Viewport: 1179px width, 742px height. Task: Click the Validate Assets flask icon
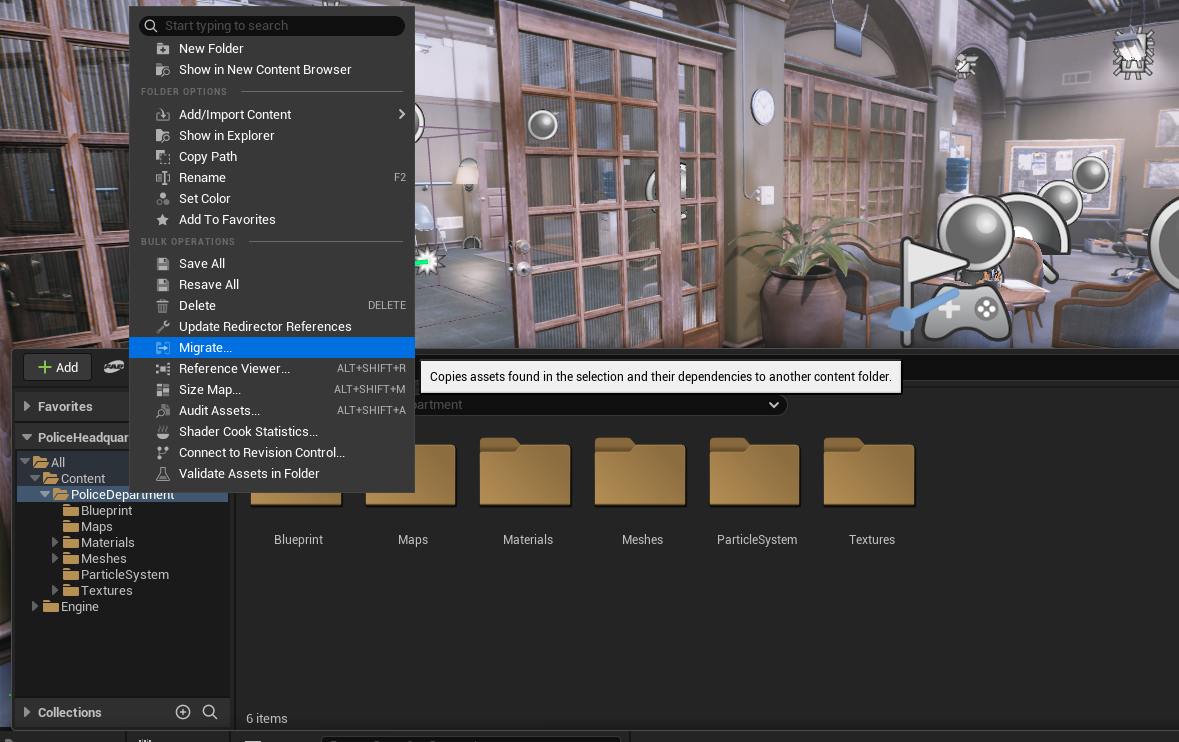point(162,474)
